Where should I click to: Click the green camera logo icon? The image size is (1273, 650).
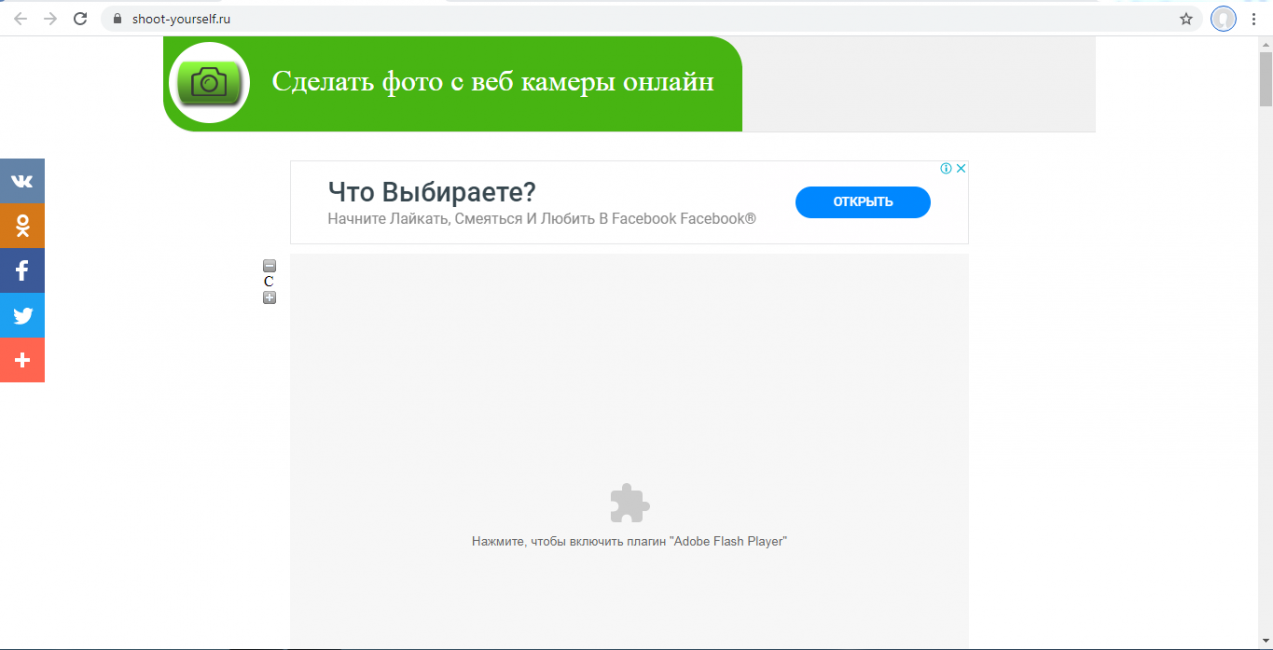209,83
